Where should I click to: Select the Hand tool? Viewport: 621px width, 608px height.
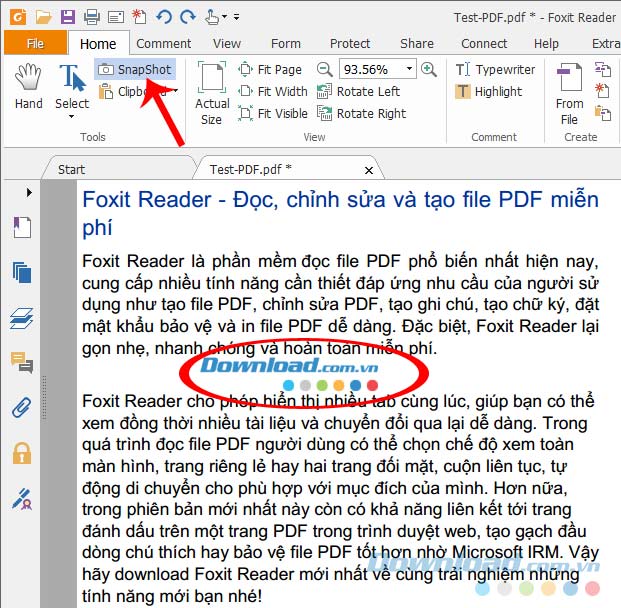[x=29, y=86]
